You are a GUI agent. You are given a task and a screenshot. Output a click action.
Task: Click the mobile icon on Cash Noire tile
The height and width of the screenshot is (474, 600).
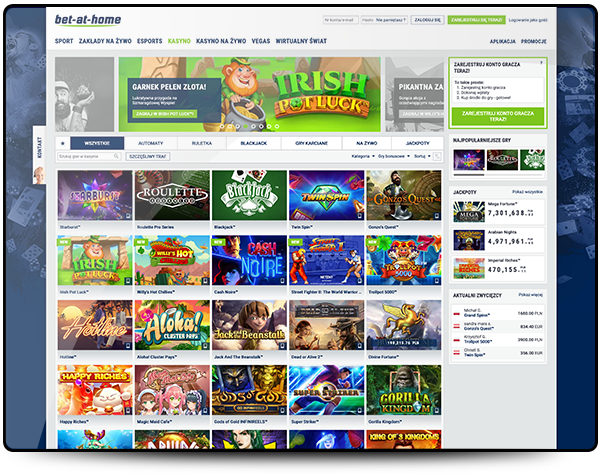pyautogui.click(x=282, y=281)
